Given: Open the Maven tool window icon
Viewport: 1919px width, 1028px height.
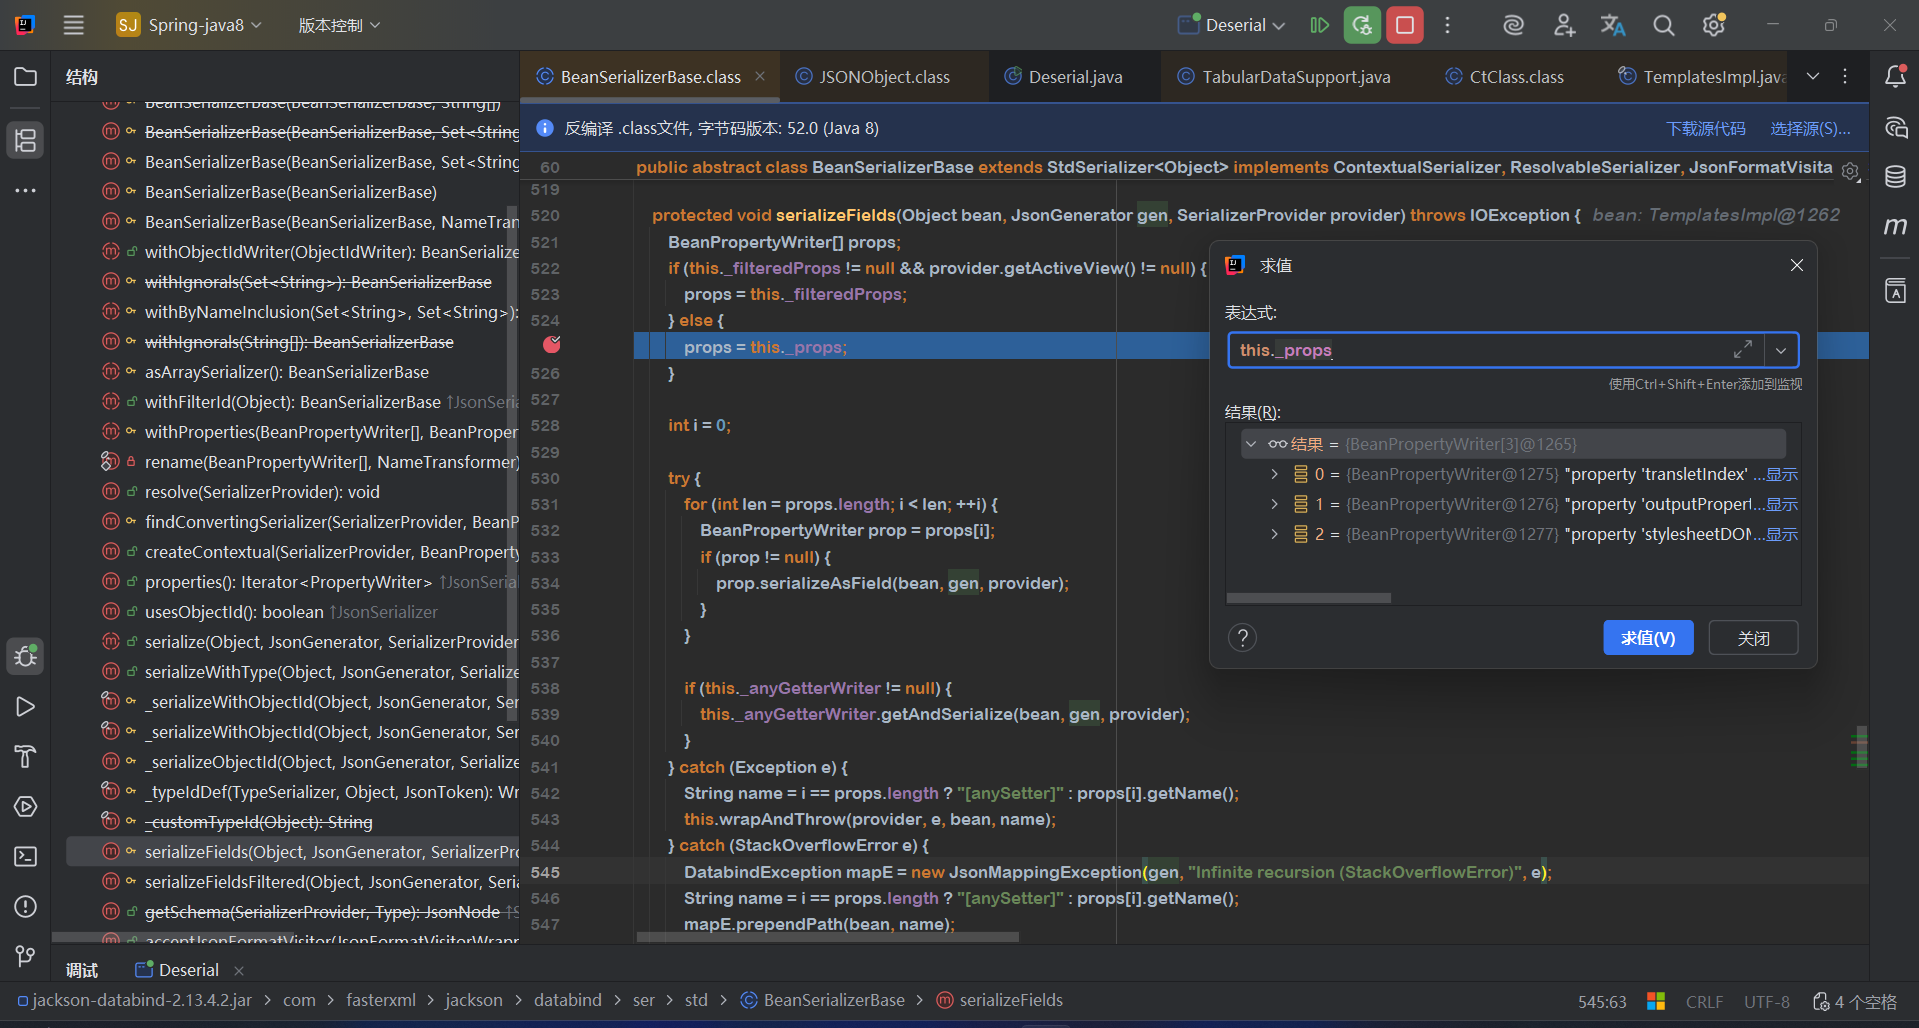Looking at the screenshot, I should pos(1895,227).
